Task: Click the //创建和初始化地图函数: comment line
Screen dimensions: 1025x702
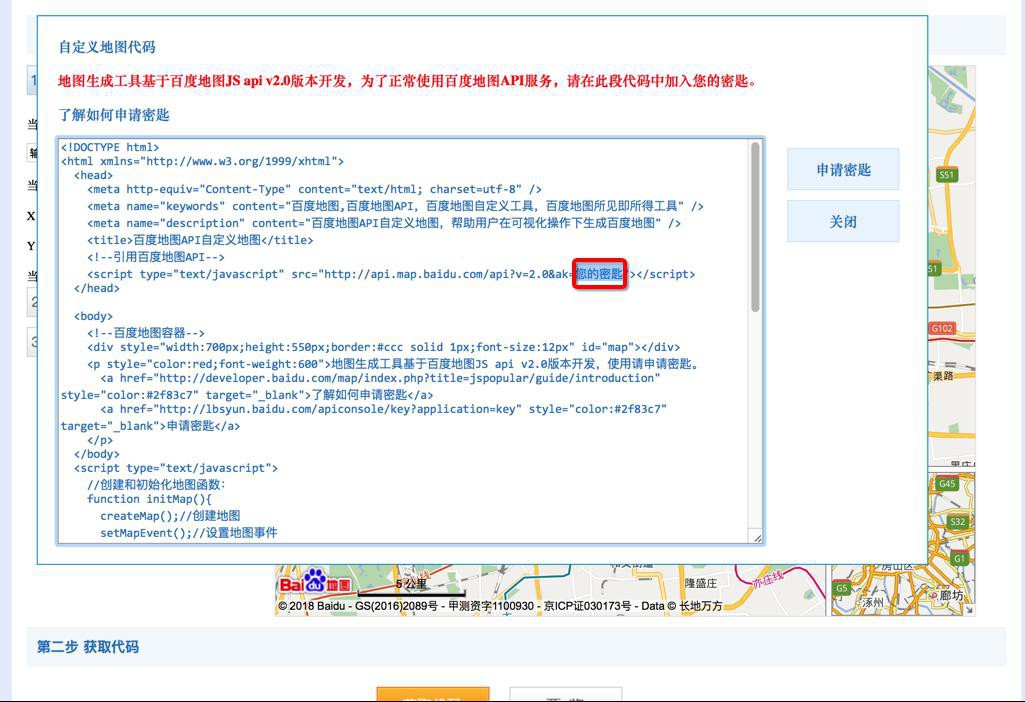Action: (x=156, y=484)
